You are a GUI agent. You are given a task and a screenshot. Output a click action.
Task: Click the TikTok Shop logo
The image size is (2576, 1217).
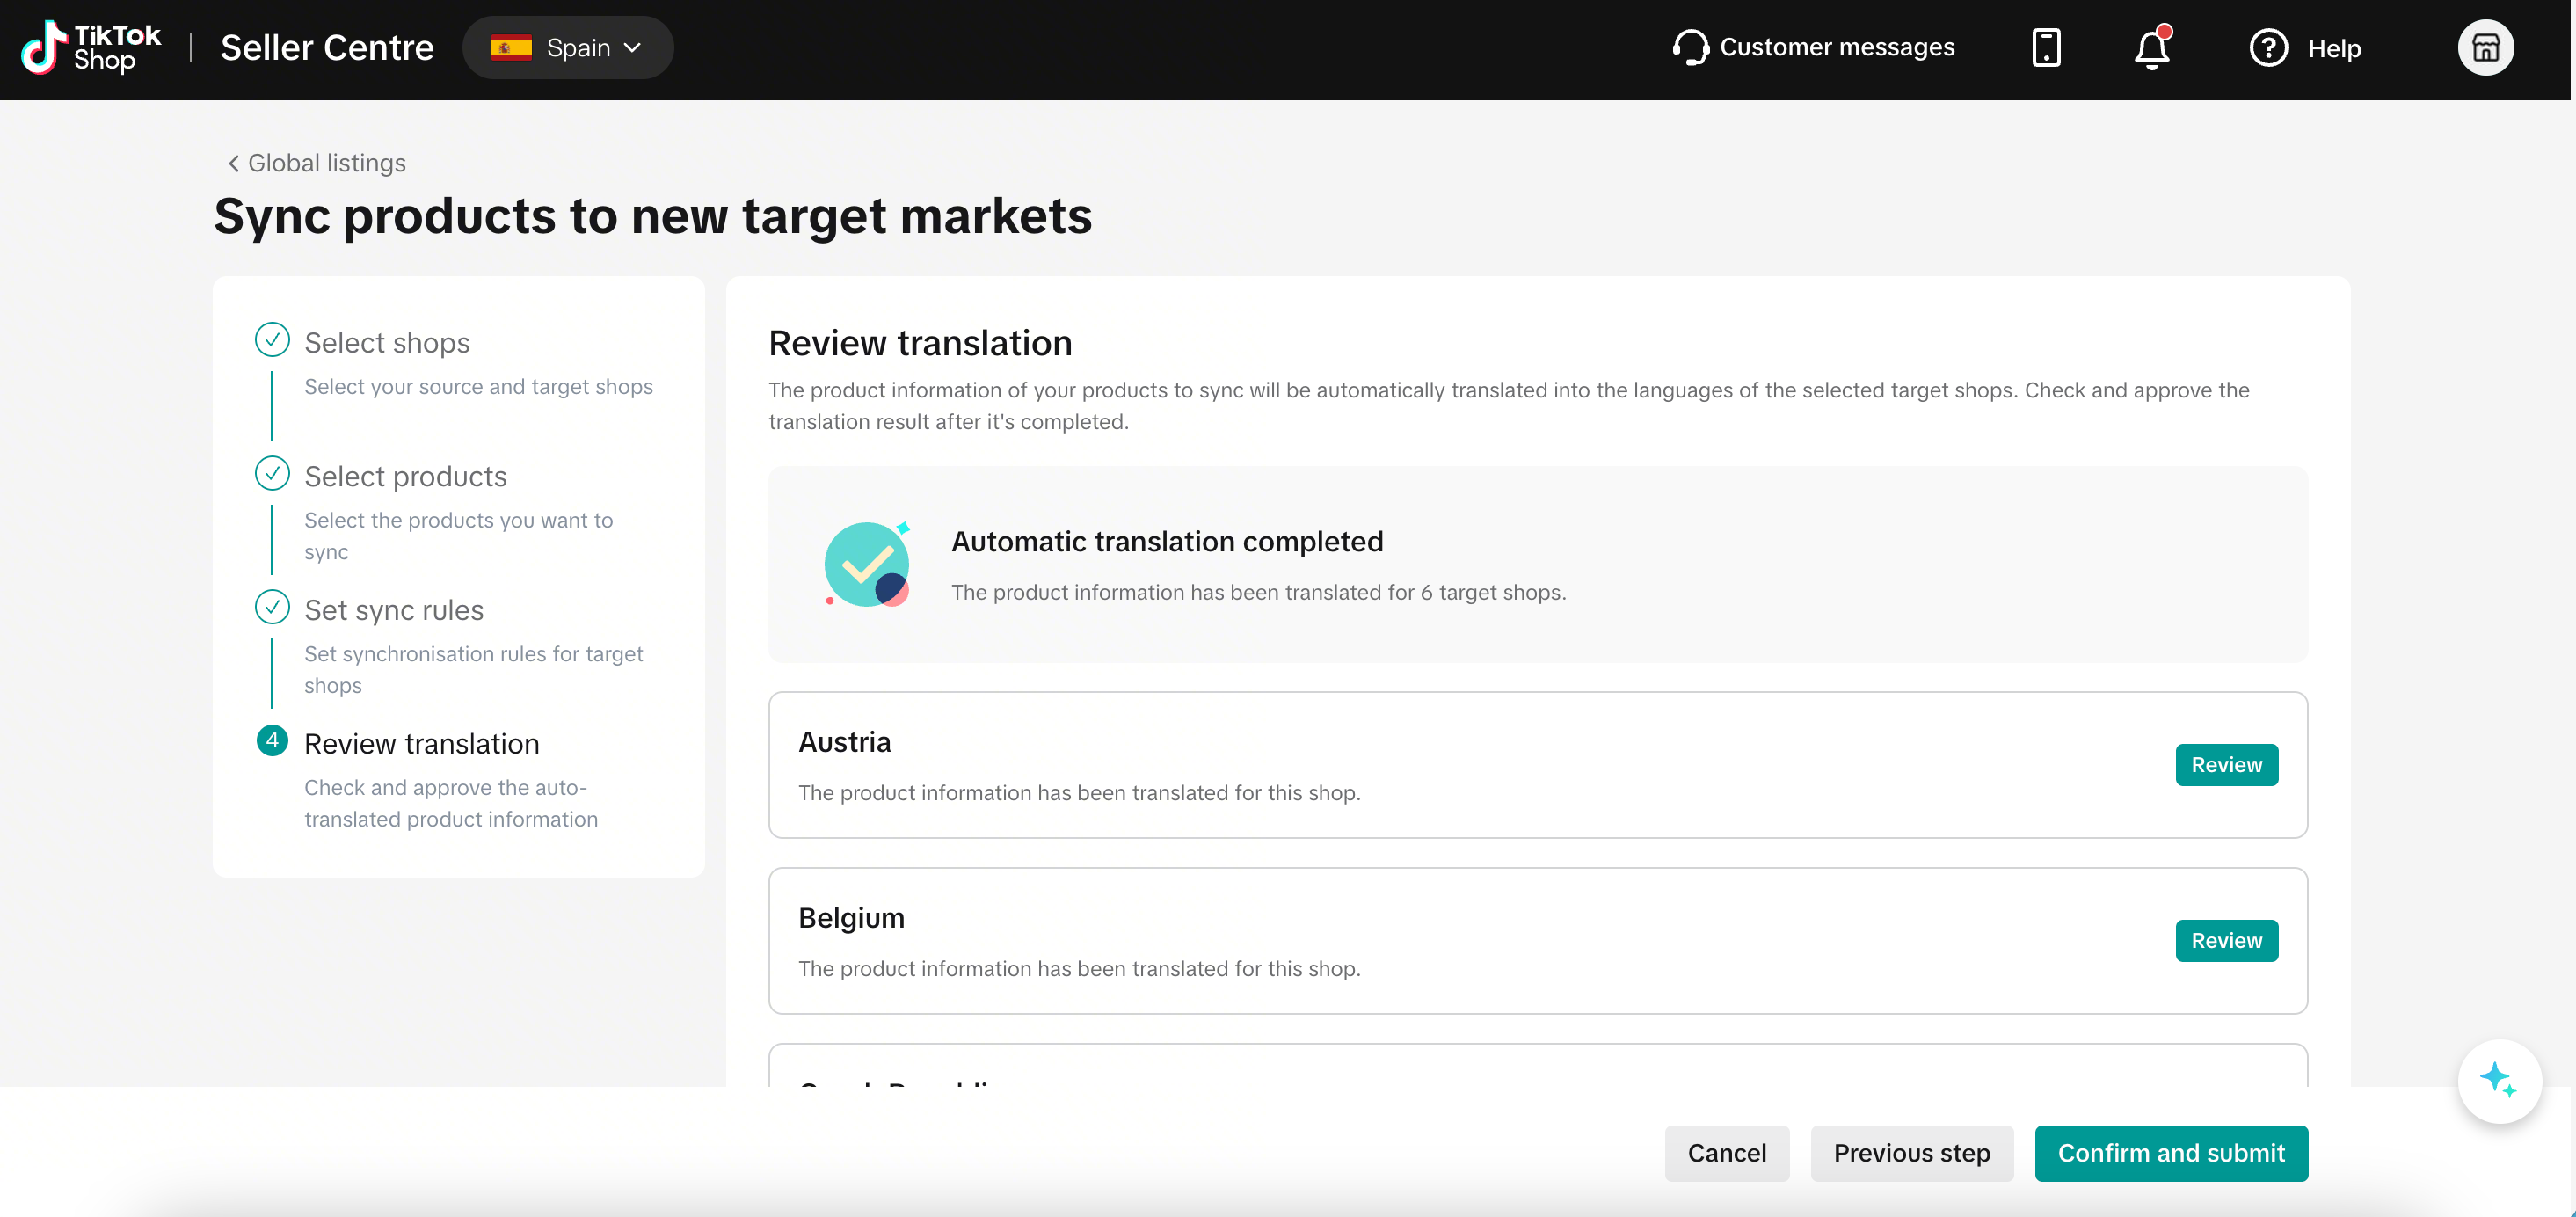(x=91, y=47)
